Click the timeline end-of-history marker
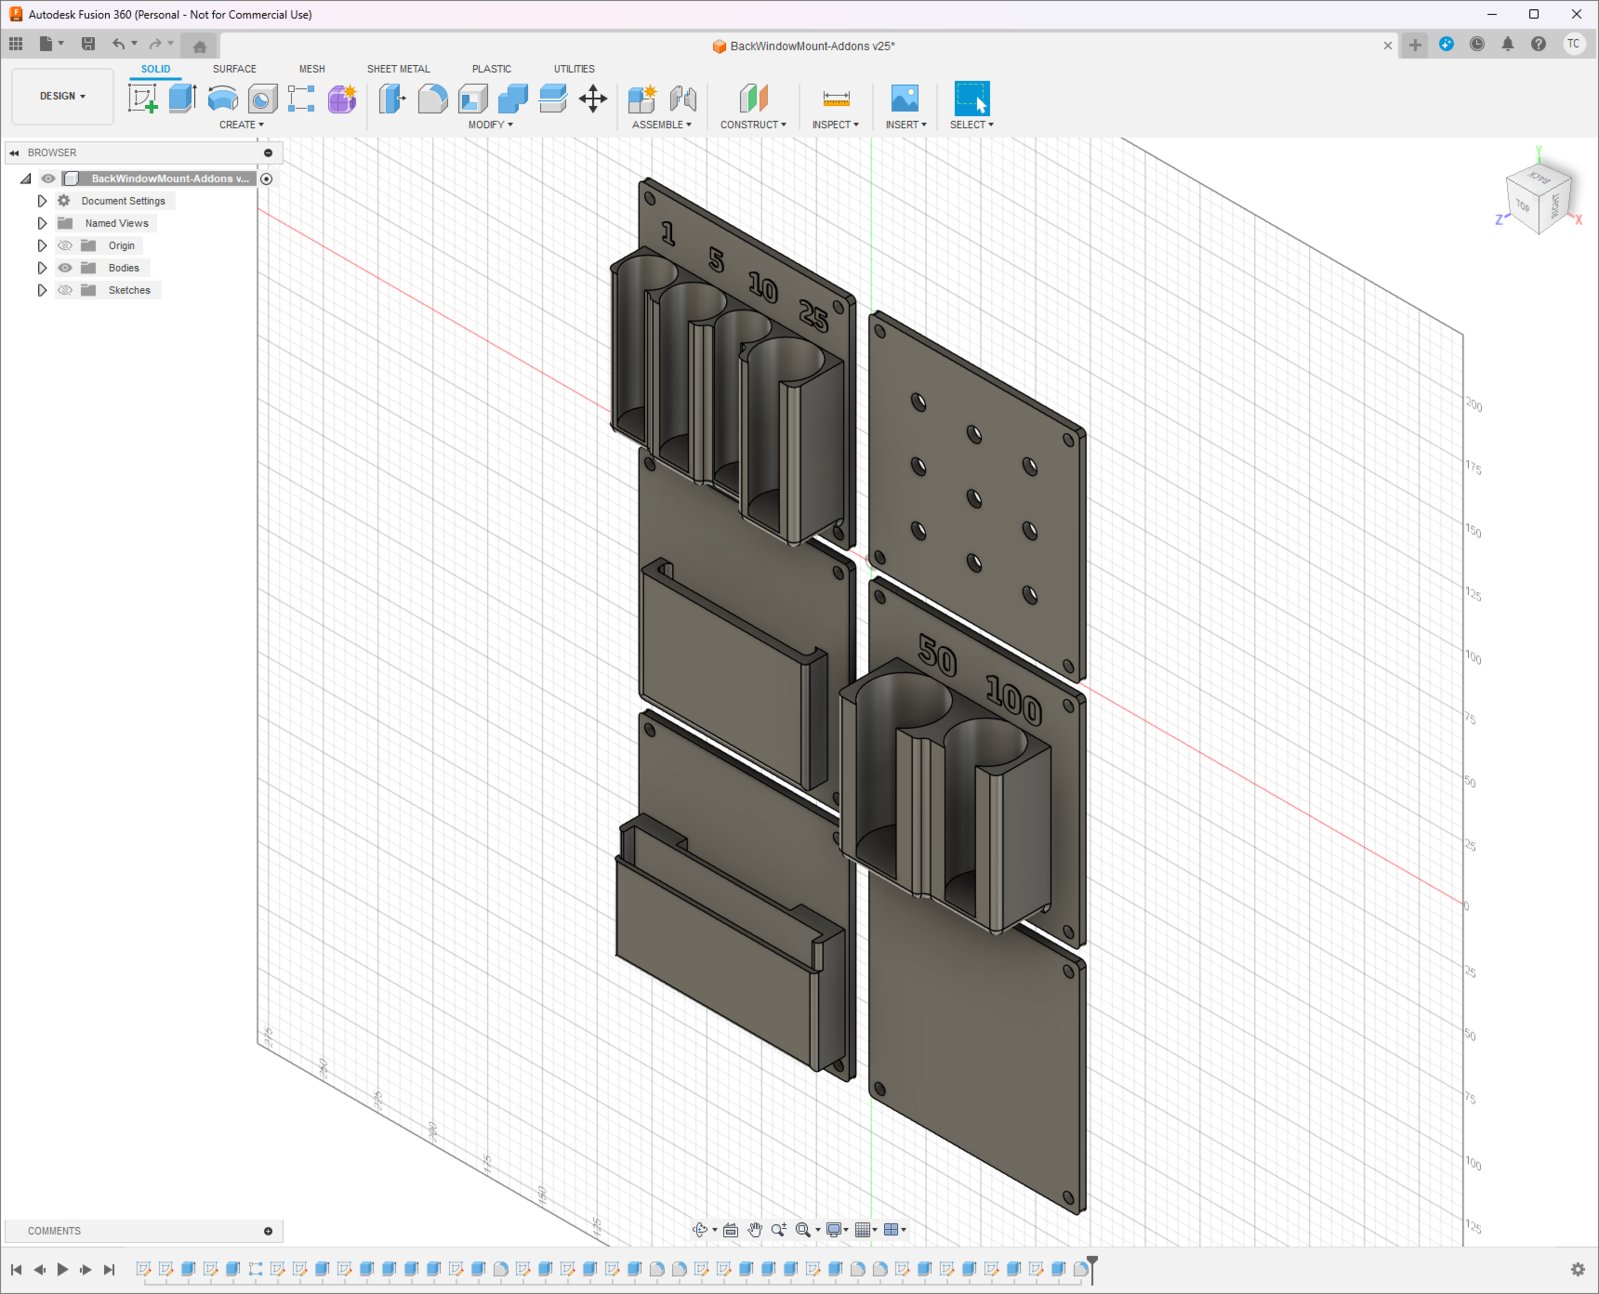 [x=1093, y=1268]
